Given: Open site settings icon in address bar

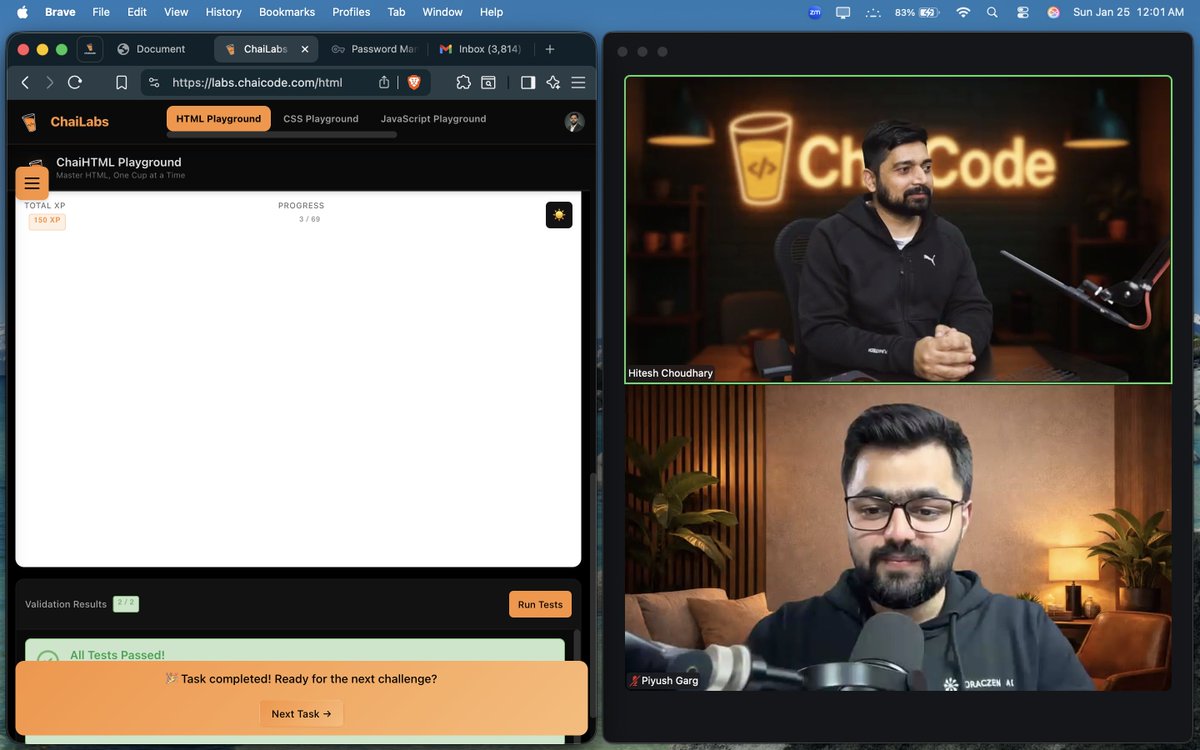Looking at the screenshot, I should [x=154, y=83].
